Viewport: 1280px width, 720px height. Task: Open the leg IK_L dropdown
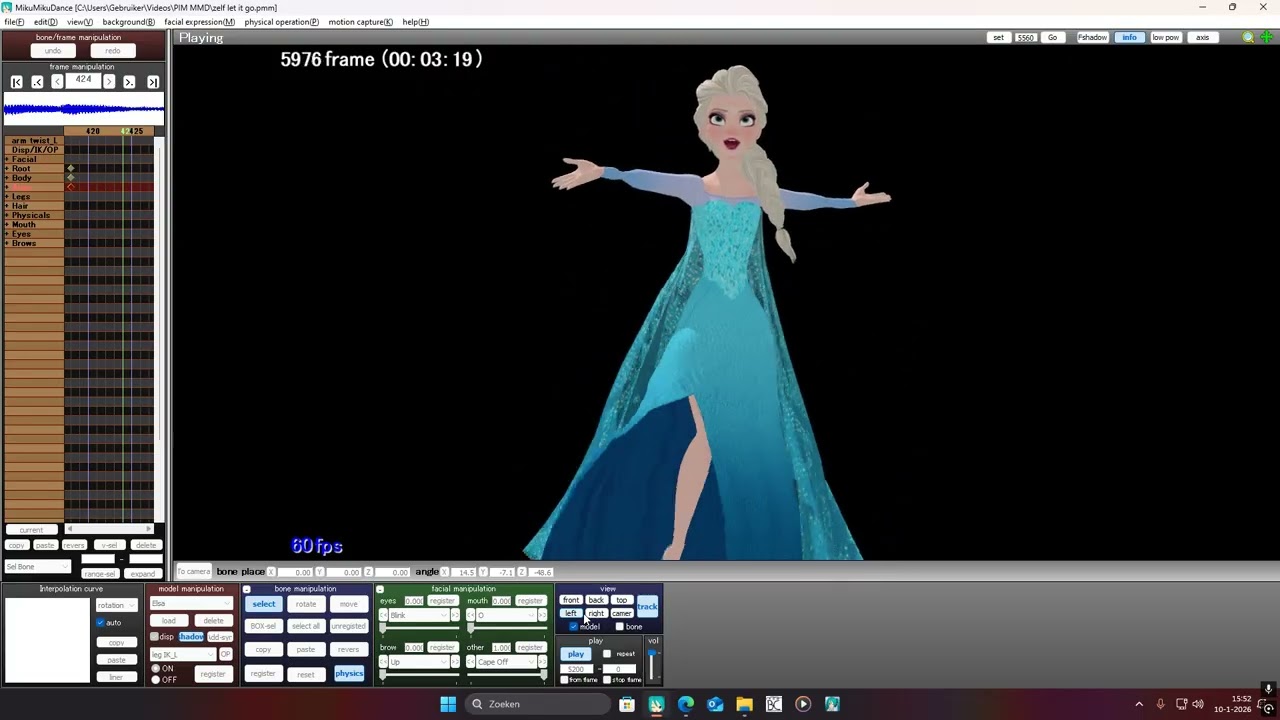click(x=183, y=654)
